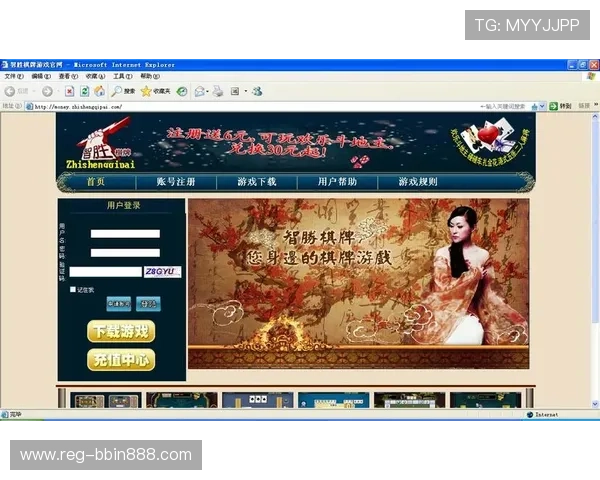Click the Edit page toolbar icon
Screen dimensions: 600x480
(235, 91)
